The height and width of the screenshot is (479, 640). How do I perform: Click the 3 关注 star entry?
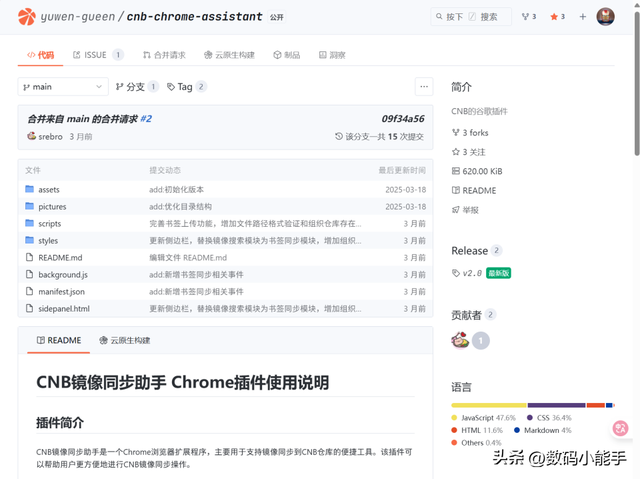coord(469,152)
